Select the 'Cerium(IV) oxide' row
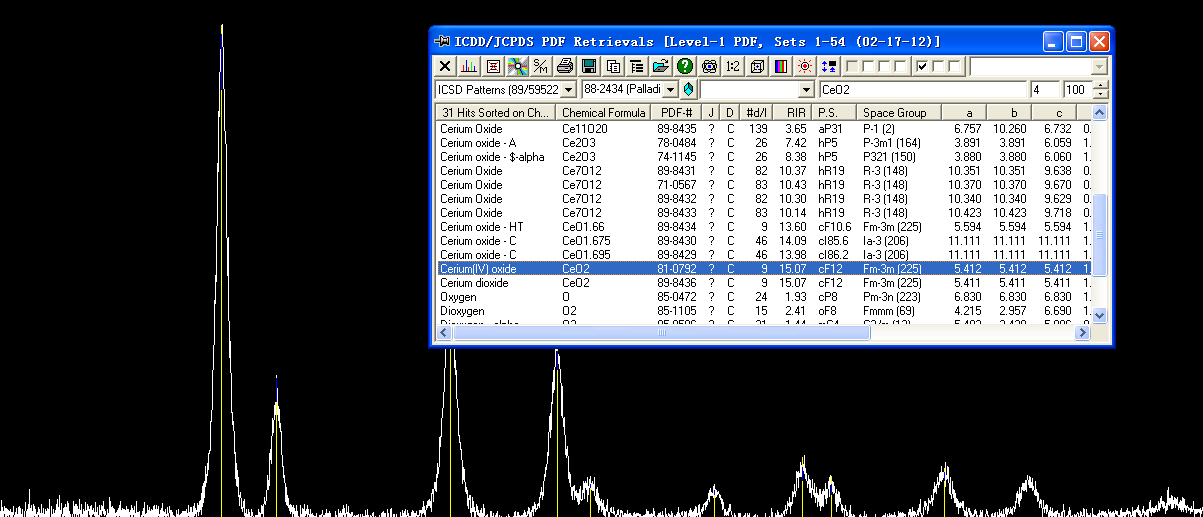Screen dimensions: 1203x517 pos(764,269)
